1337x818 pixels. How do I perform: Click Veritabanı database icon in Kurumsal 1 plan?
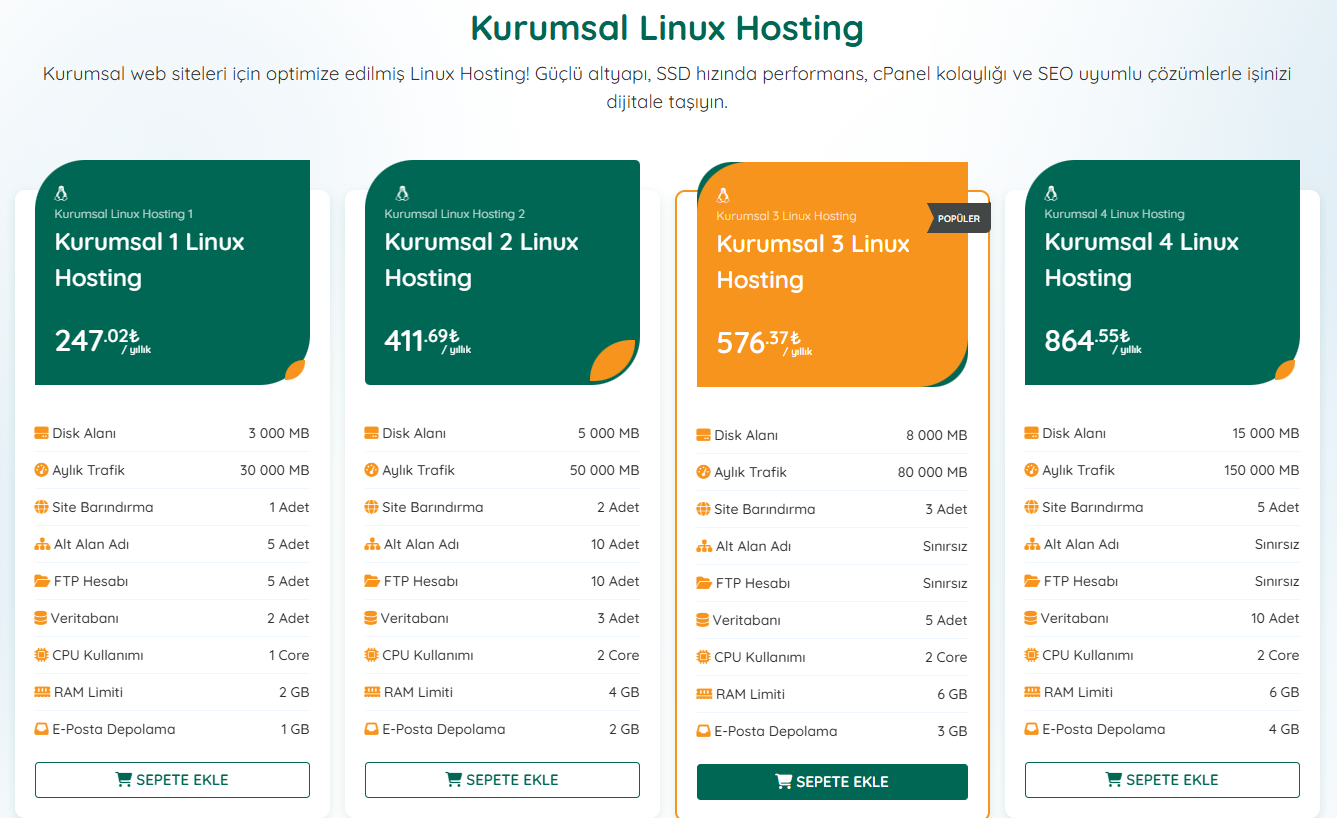pyautogui.click(x=40, y=618)
